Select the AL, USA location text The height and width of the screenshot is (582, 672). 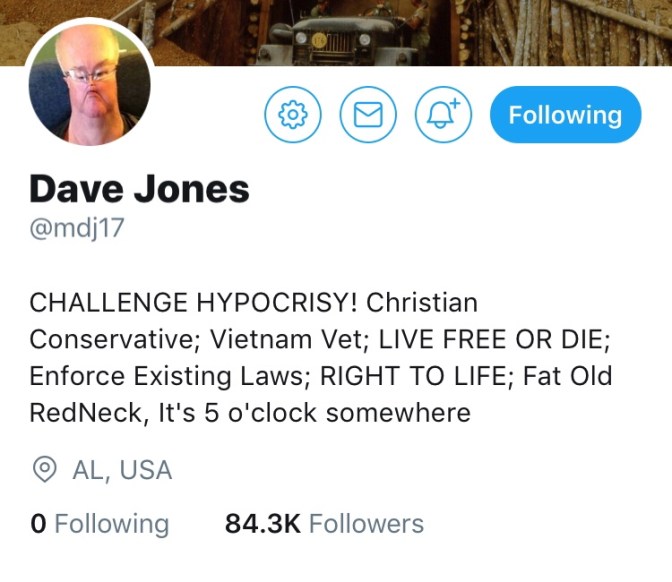point(123,470)
